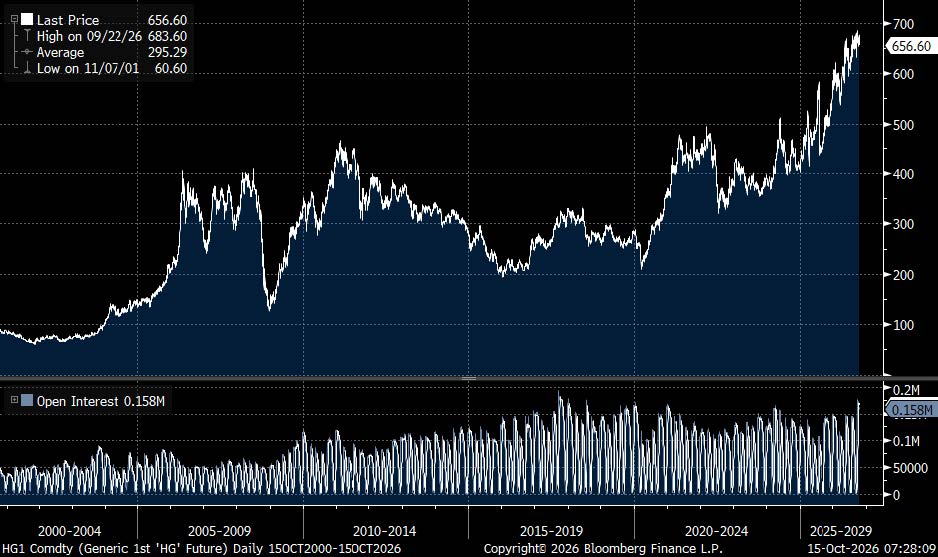Click the 295.29 average value
The width and height of the screenshot is (938, 557).
click(168, 52)
